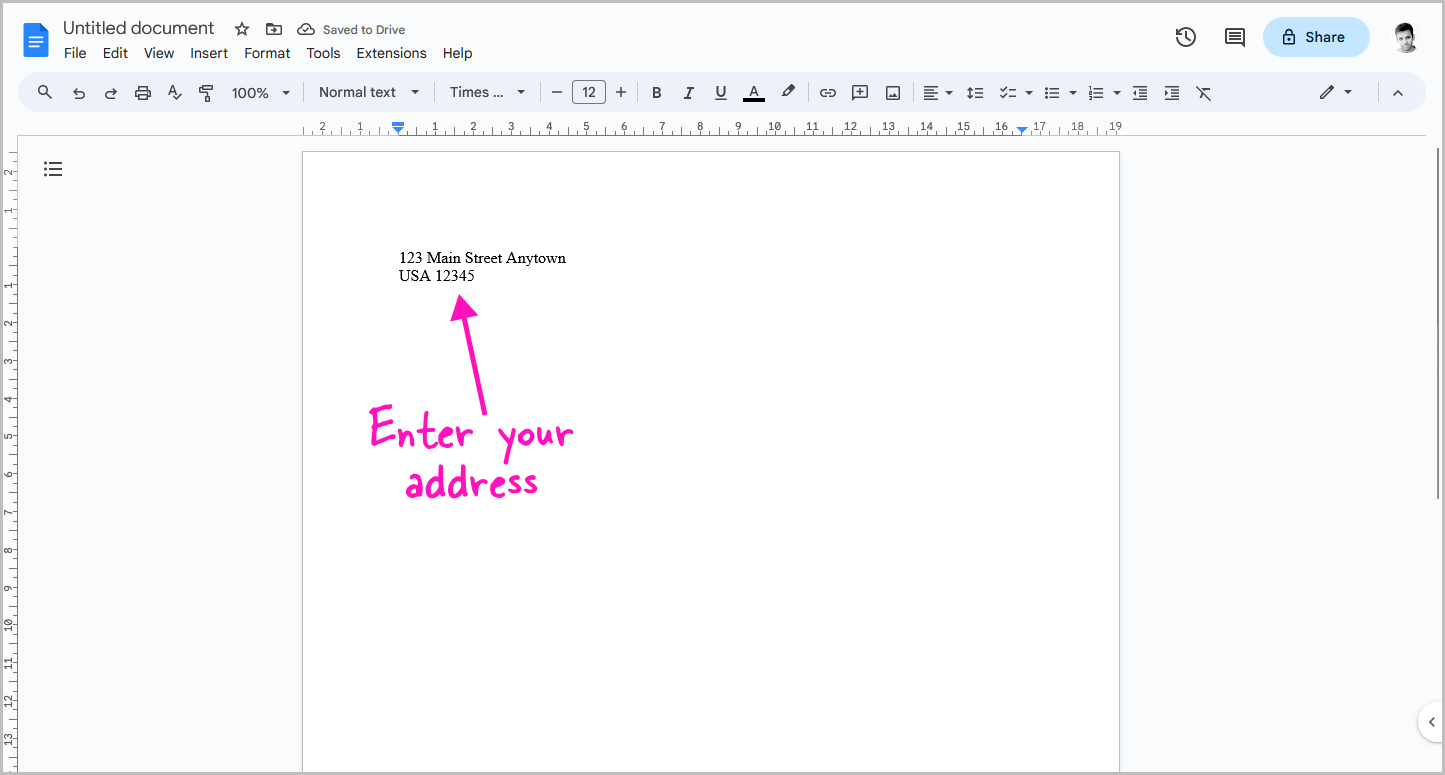
Task: Insert a link
Action: pos(827,91)
